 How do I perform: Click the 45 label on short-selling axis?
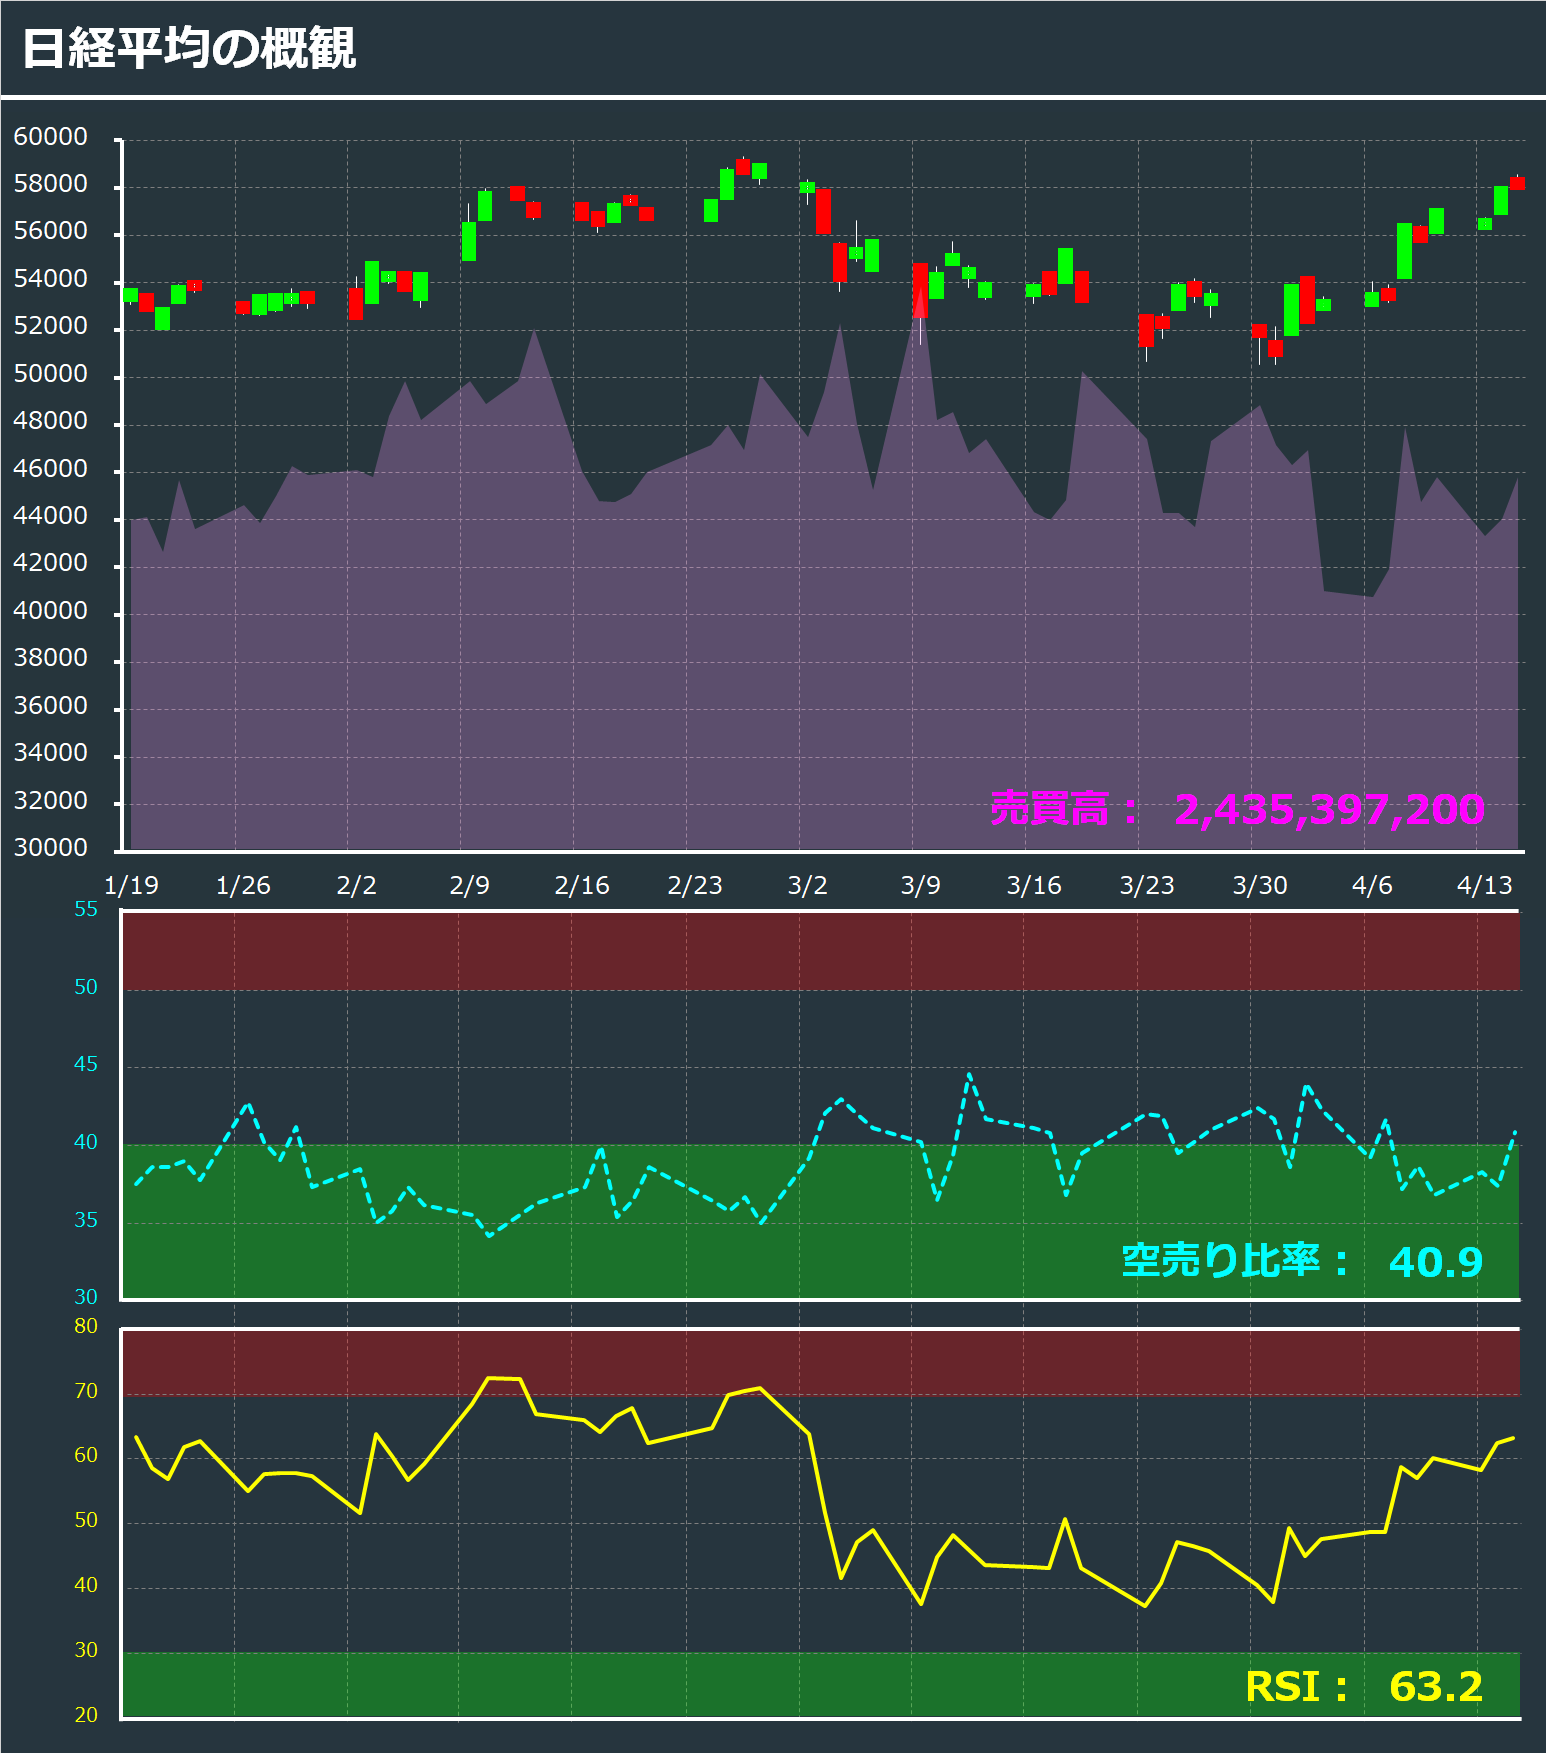86,1064
